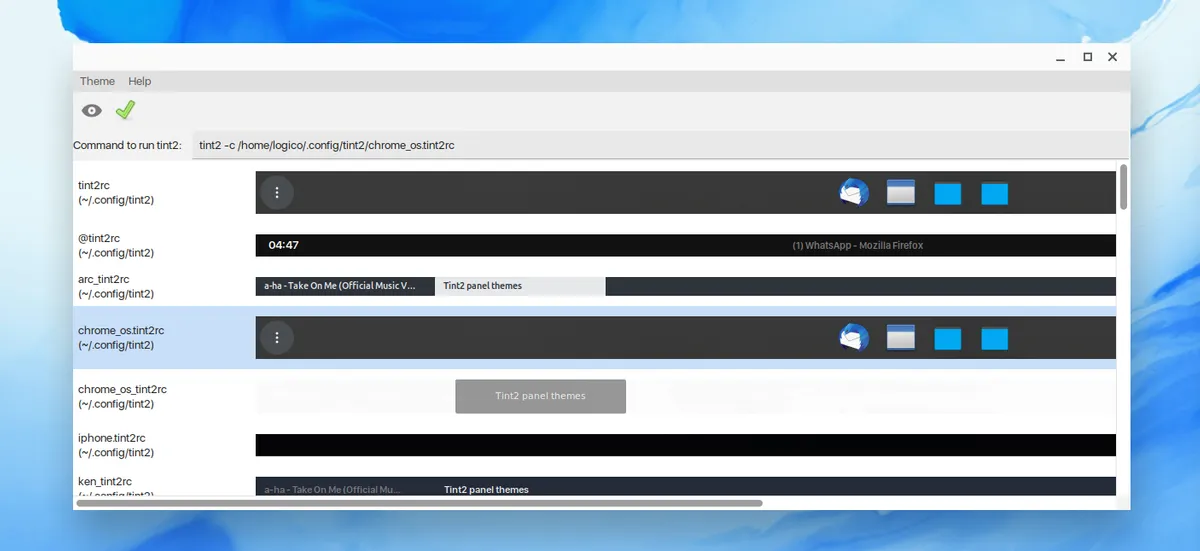Close the theme window

click(1112, 57)
